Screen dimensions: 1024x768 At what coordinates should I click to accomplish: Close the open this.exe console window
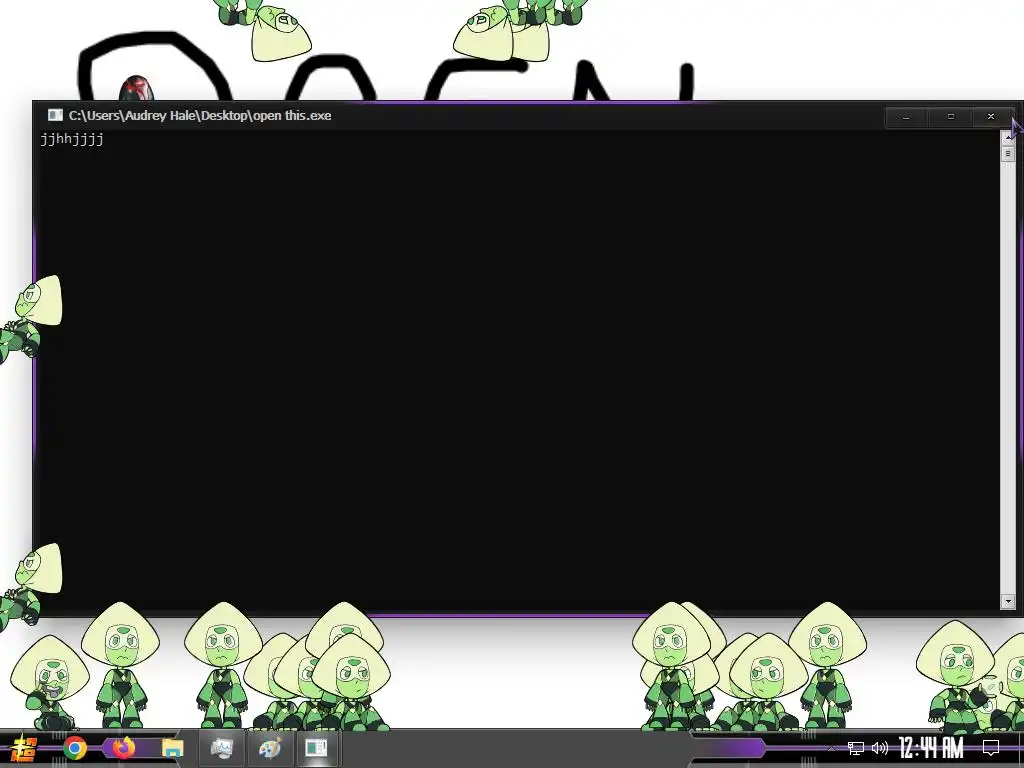tap(991, 117)
